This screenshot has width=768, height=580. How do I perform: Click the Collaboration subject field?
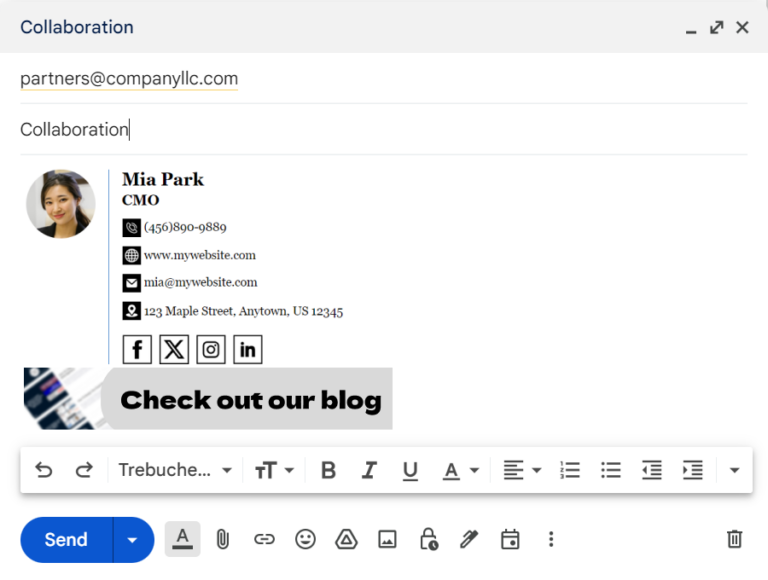380,129
